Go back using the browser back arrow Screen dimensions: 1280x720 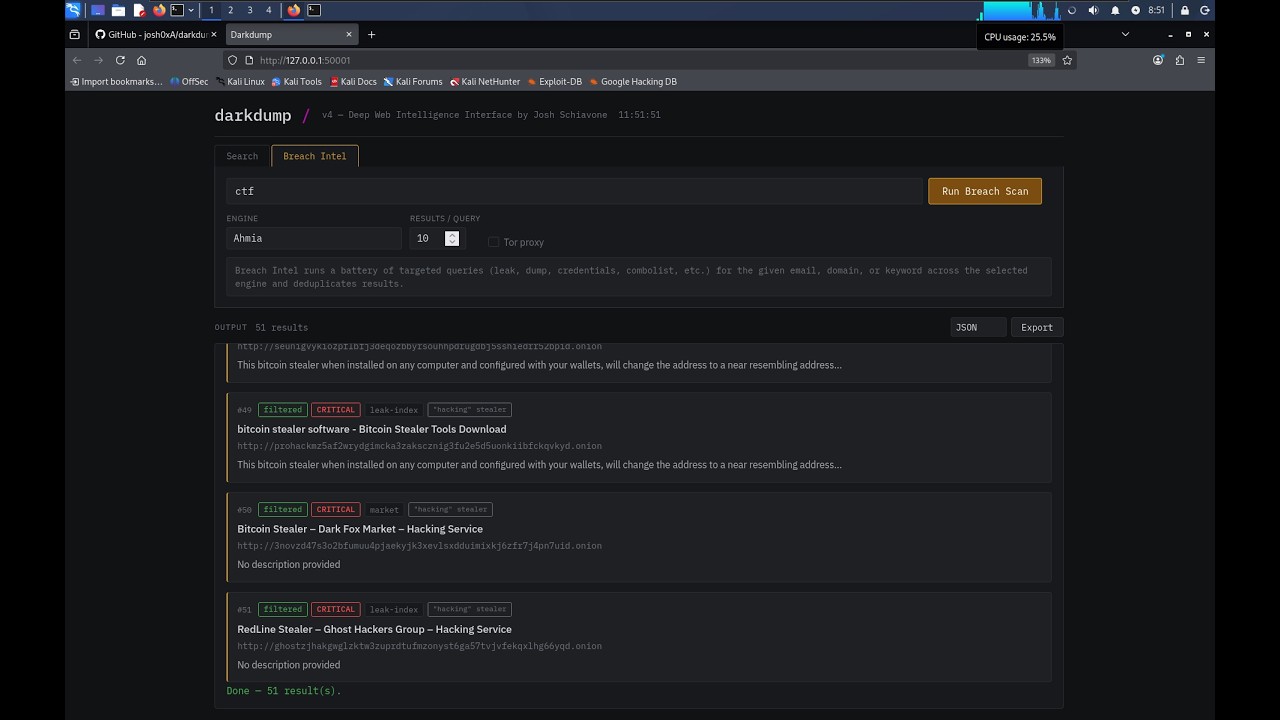point(77,60)
